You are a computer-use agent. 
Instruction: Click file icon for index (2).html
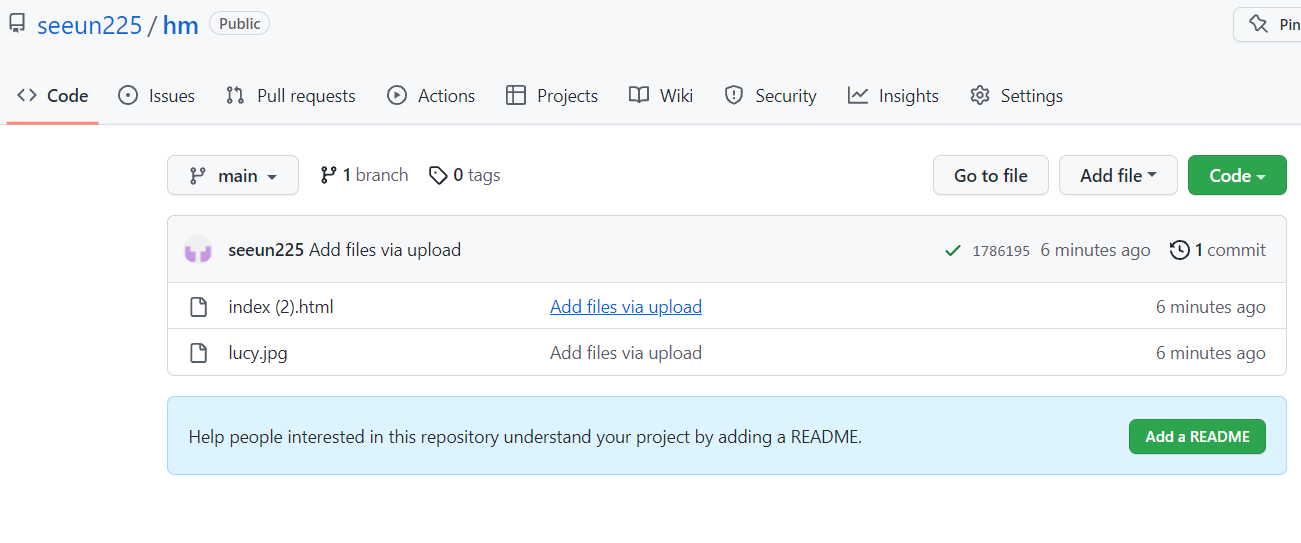point(199,307)
